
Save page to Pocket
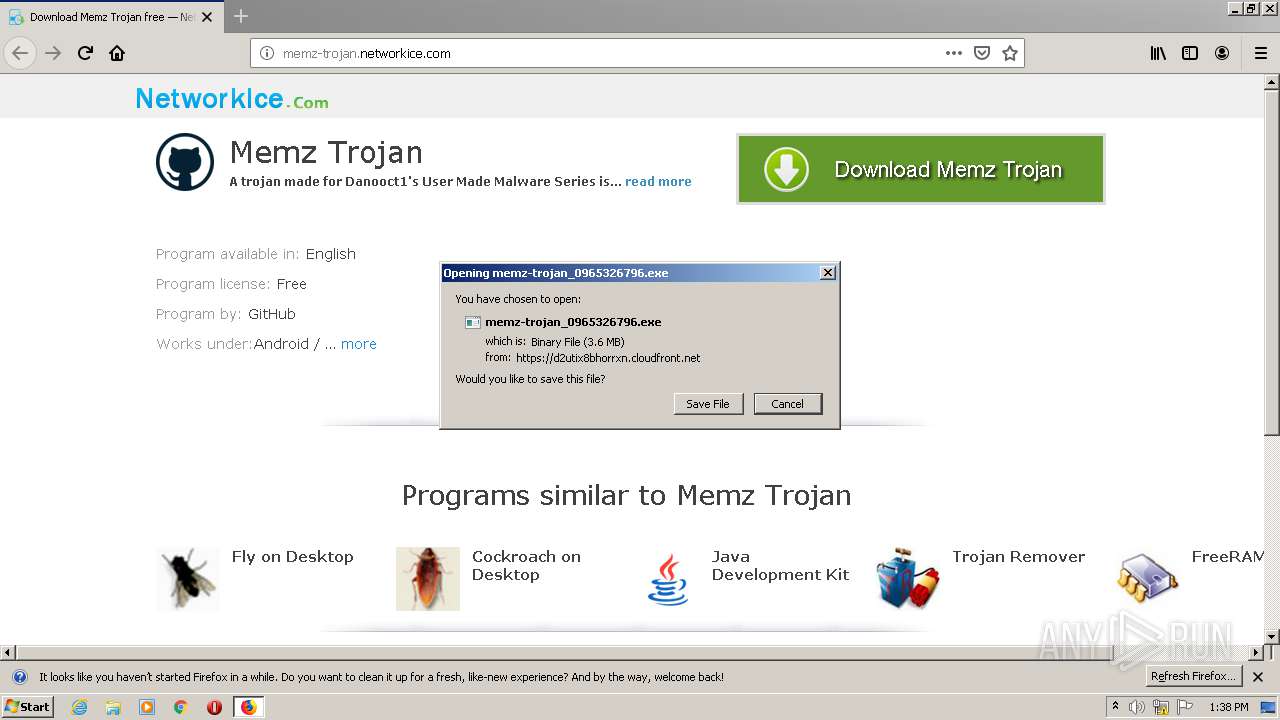[982, 53]
